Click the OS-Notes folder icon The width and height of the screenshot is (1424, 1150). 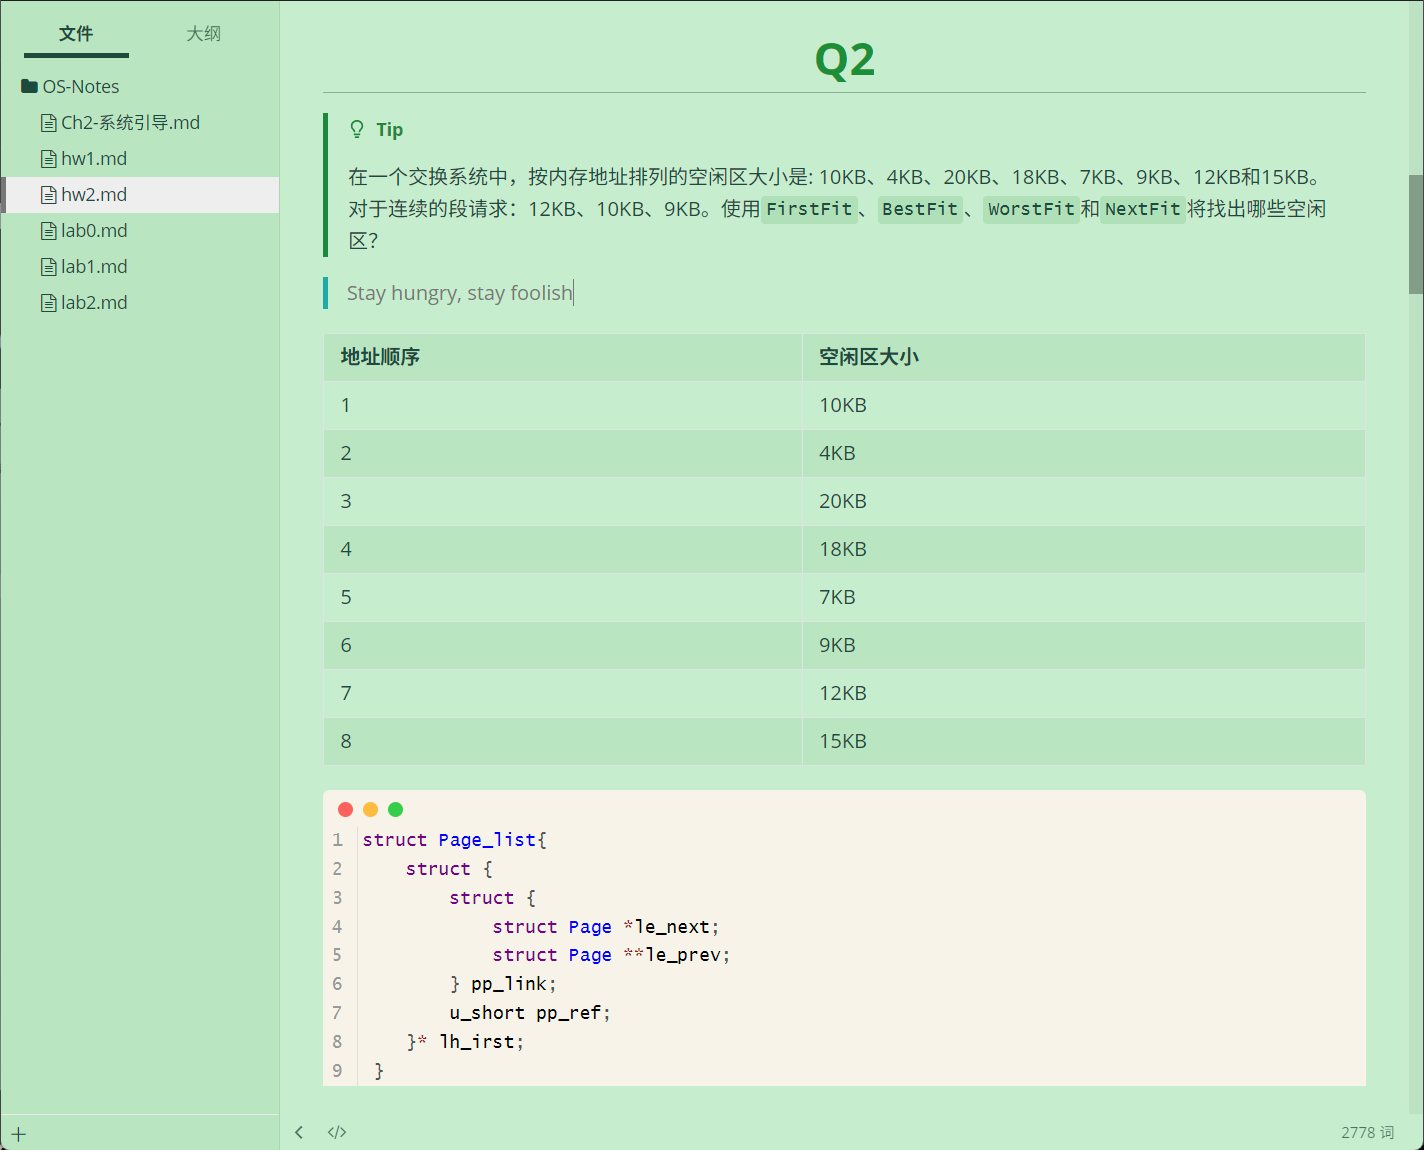[29, 86]
